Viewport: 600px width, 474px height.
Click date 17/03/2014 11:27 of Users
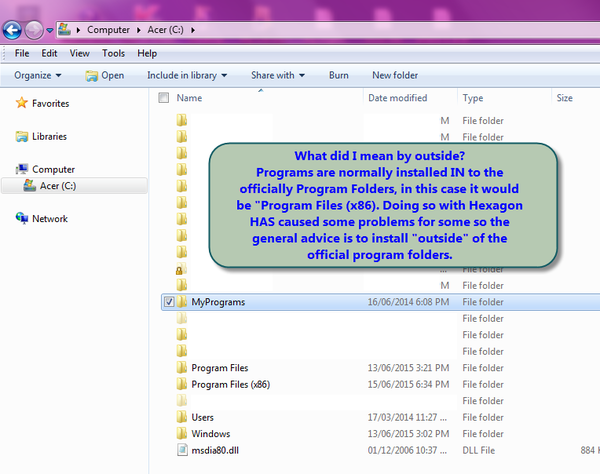(x=407, y=417)
